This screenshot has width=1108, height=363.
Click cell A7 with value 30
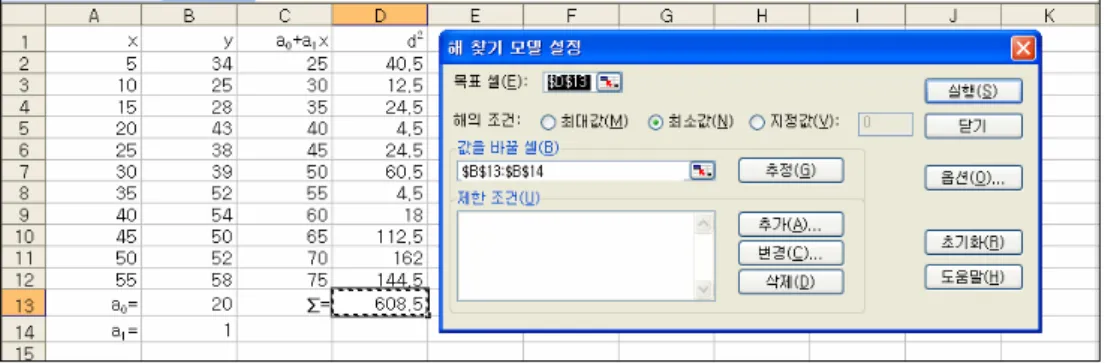[x=93, y=172]
